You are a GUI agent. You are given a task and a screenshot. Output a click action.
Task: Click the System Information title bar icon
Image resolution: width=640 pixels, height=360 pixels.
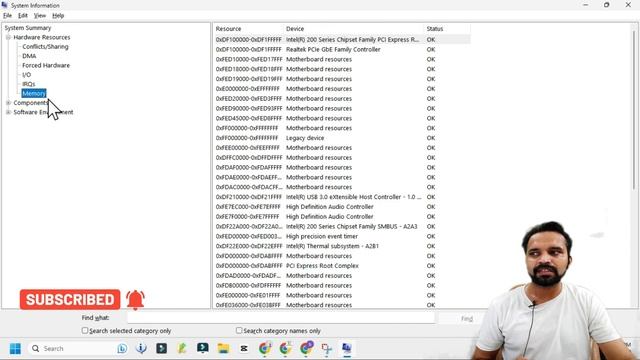(x=4, y=5)
